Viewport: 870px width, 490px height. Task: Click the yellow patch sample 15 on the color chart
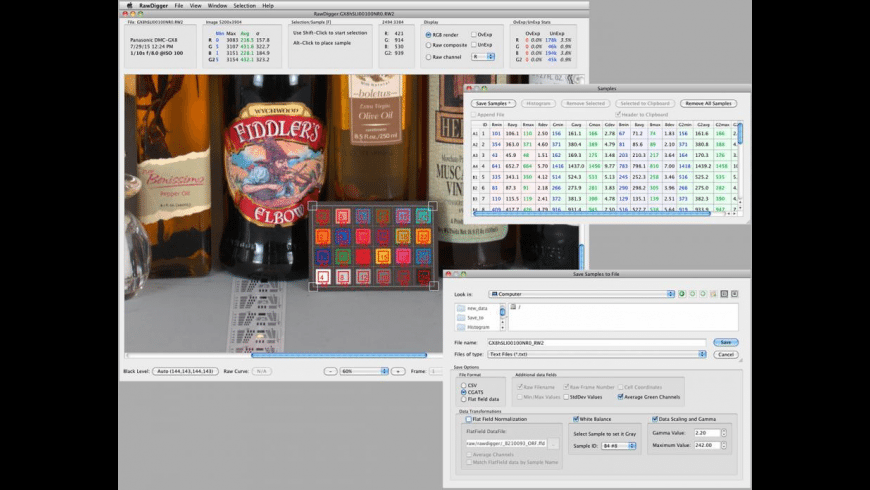(383, 256)
